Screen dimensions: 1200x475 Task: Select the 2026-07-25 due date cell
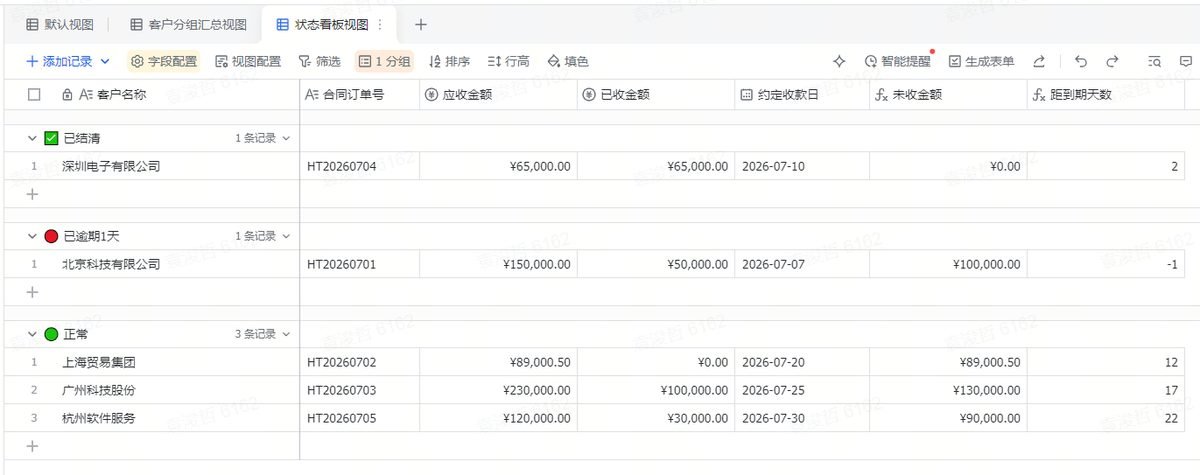pos(802,390)
